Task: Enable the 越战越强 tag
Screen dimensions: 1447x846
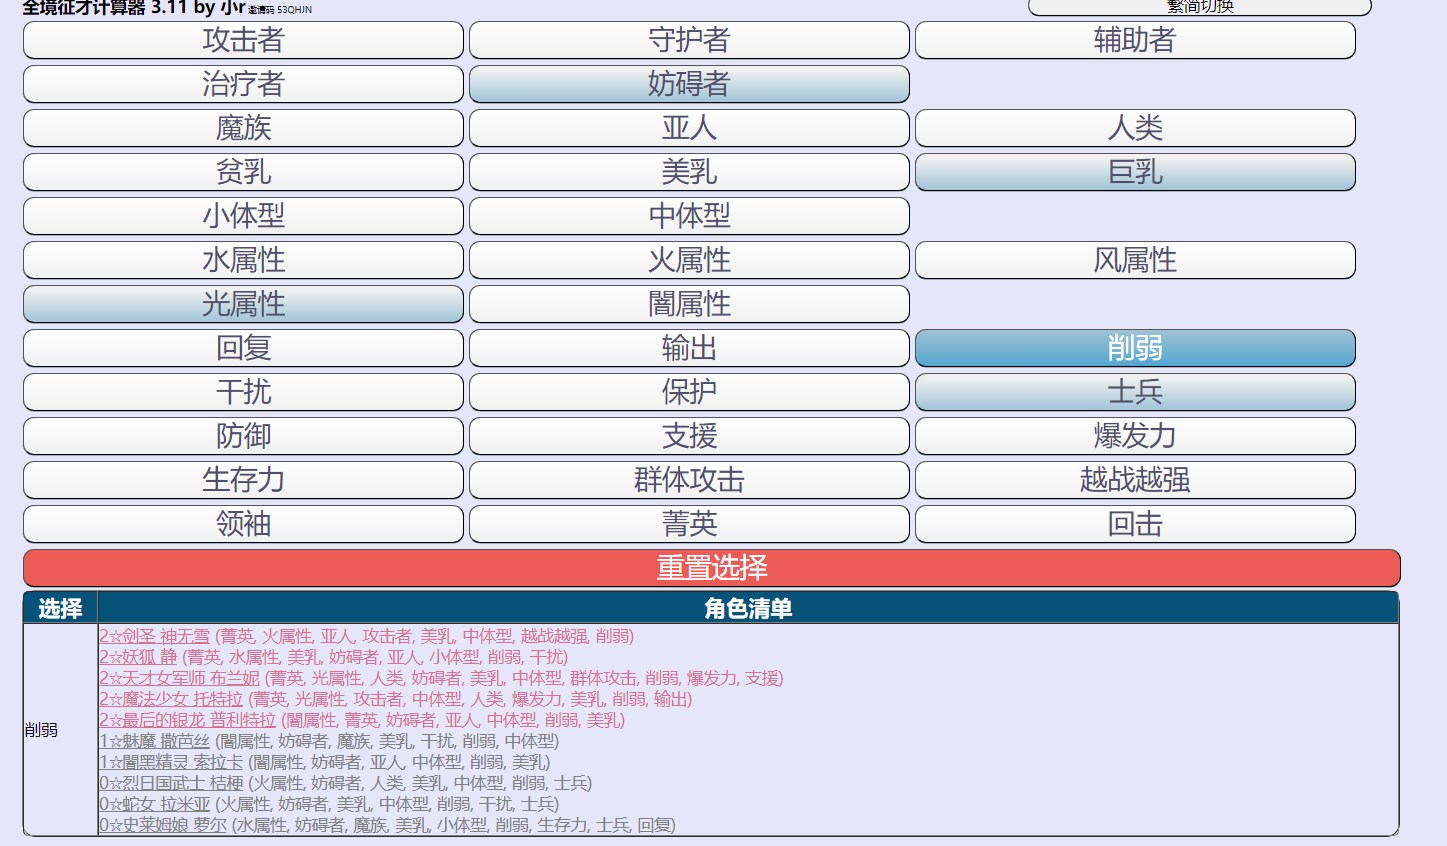Action: tap(1135, 480)
